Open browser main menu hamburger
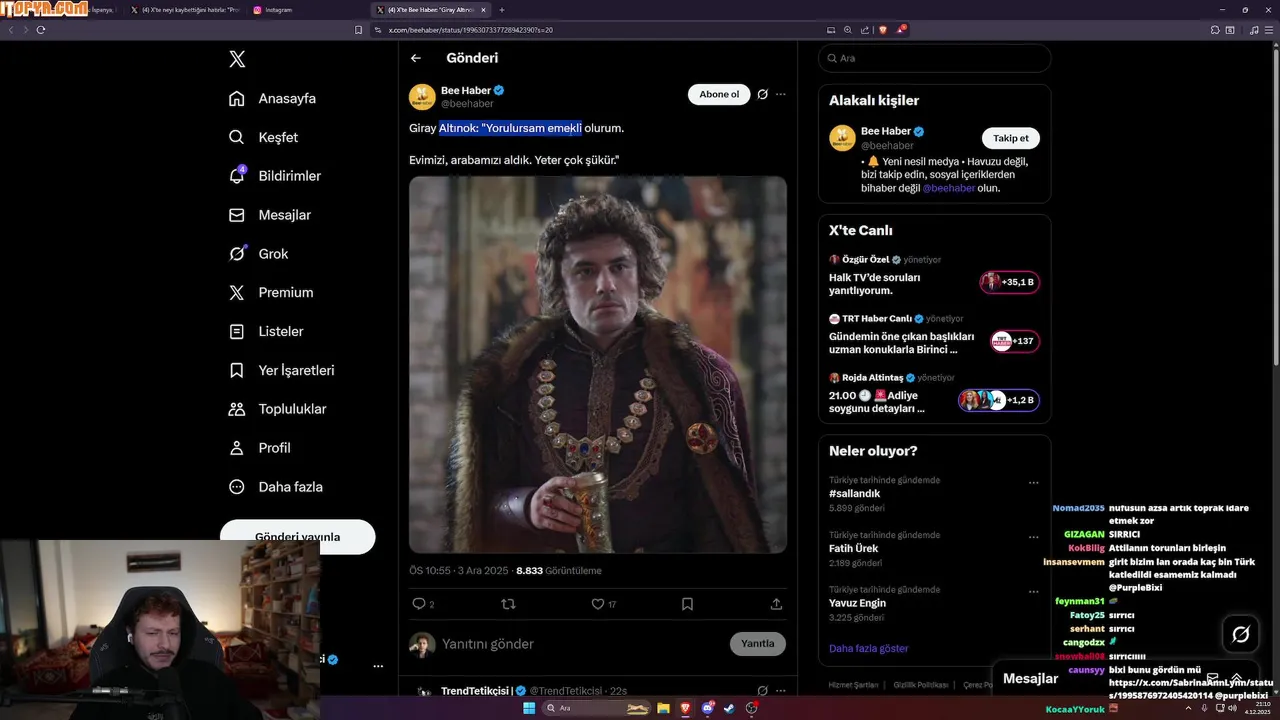Viewport: 1280px width, 720px height. (1268, 30)
